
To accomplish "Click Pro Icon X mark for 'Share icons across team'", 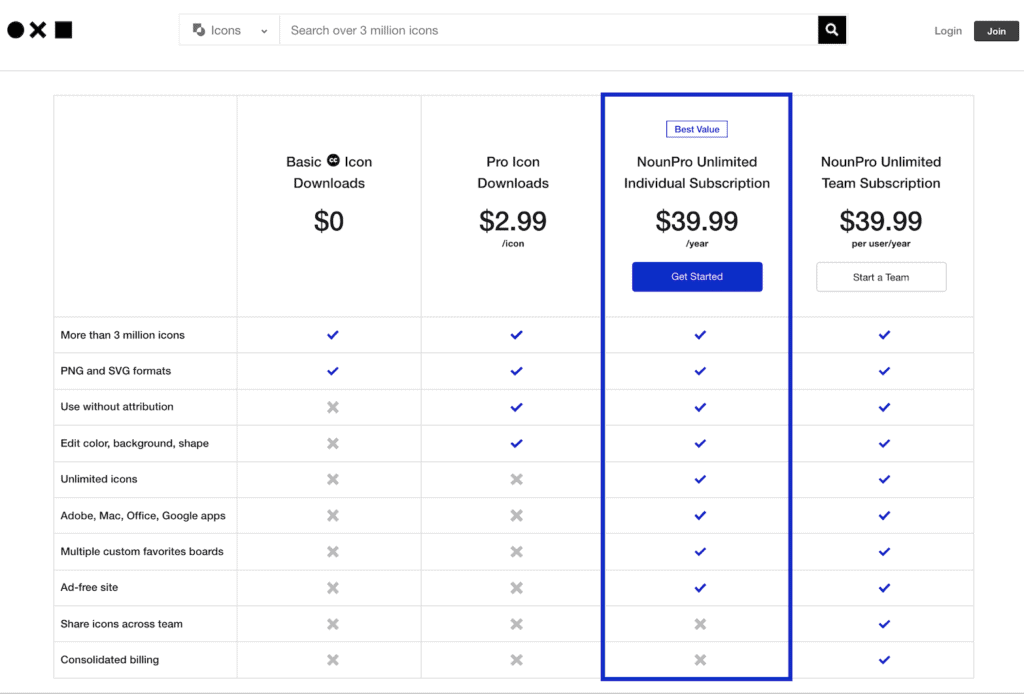I will [517, 624].
